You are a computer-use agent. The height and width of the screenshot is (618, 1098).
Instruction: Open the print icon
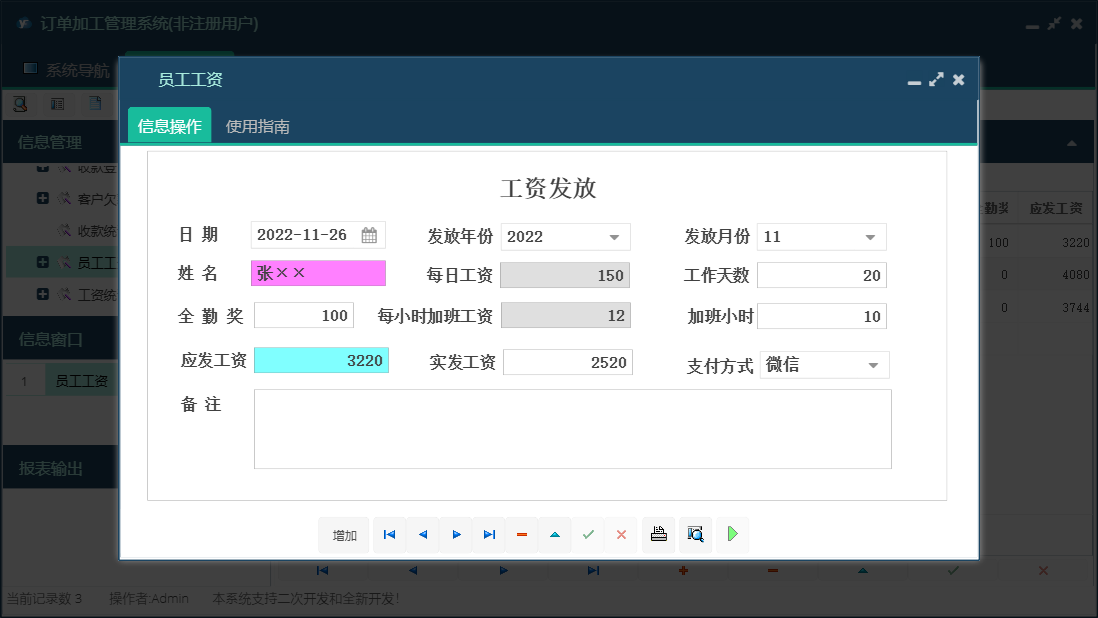coord(658,535)
